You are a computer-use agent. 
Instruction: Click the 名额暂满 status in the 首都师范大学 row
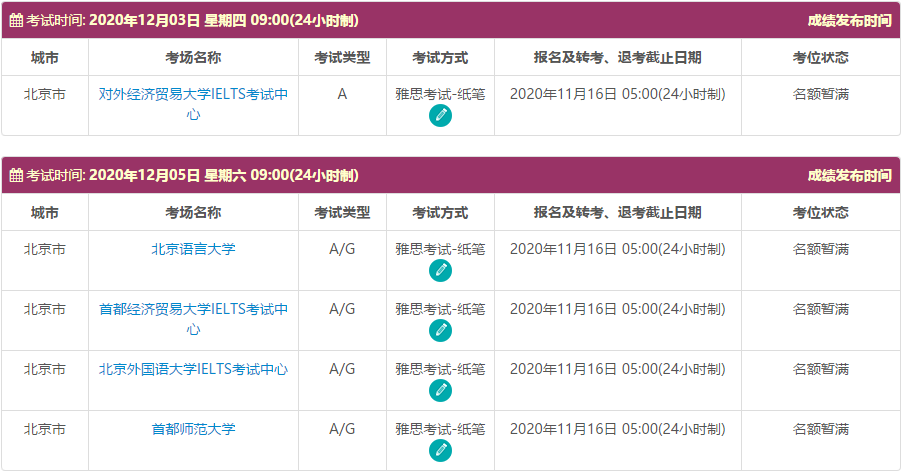(820, 429)
